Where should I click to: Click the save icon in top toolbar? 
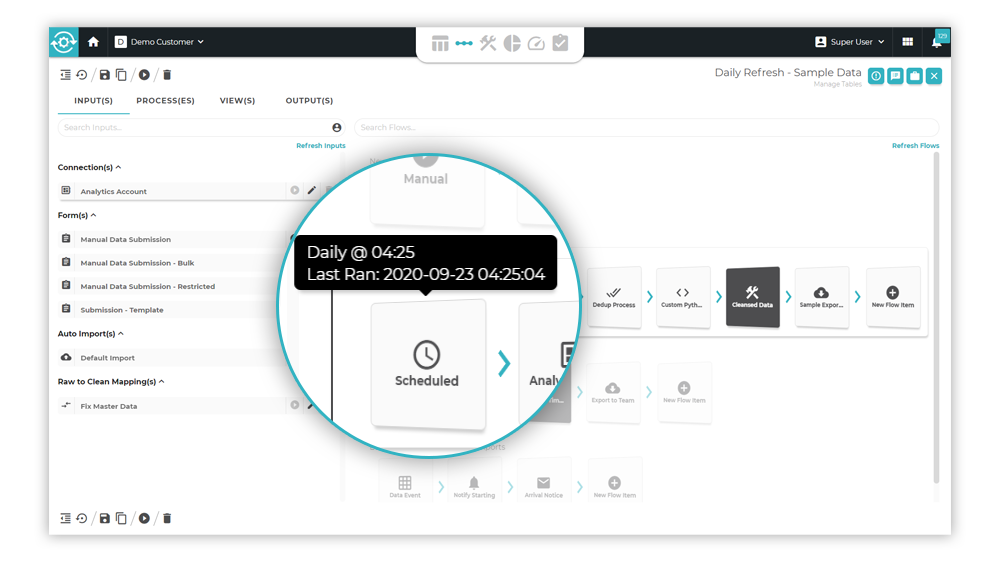tap(105, 75)
